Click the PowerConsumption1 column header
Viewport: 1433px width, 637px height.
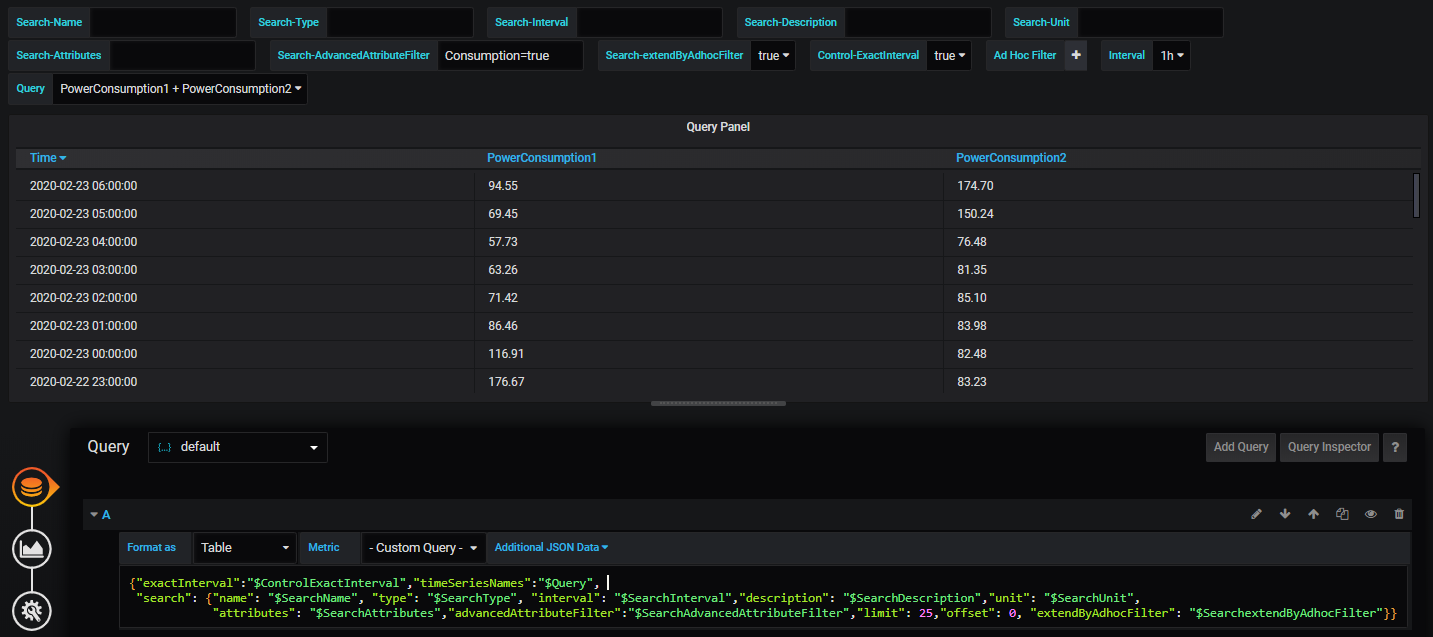[x=541, y=158]
